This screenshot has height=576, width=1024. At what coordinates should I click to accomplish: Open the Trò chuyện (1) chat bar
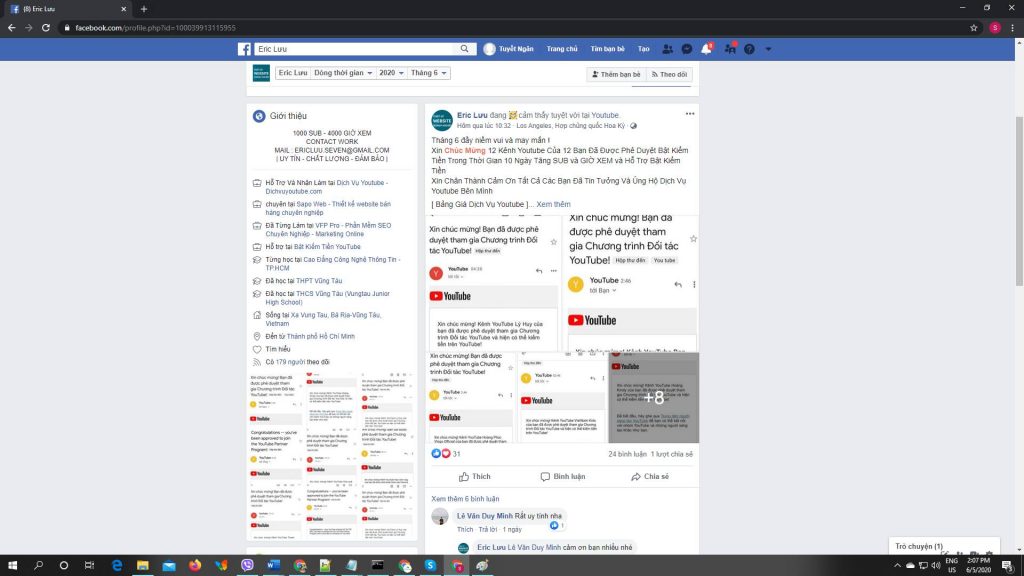tap(944, 546)
